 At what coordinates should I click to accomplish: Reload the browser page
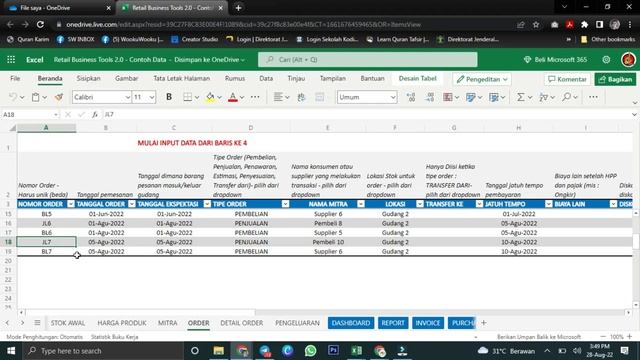coord(40,24)
